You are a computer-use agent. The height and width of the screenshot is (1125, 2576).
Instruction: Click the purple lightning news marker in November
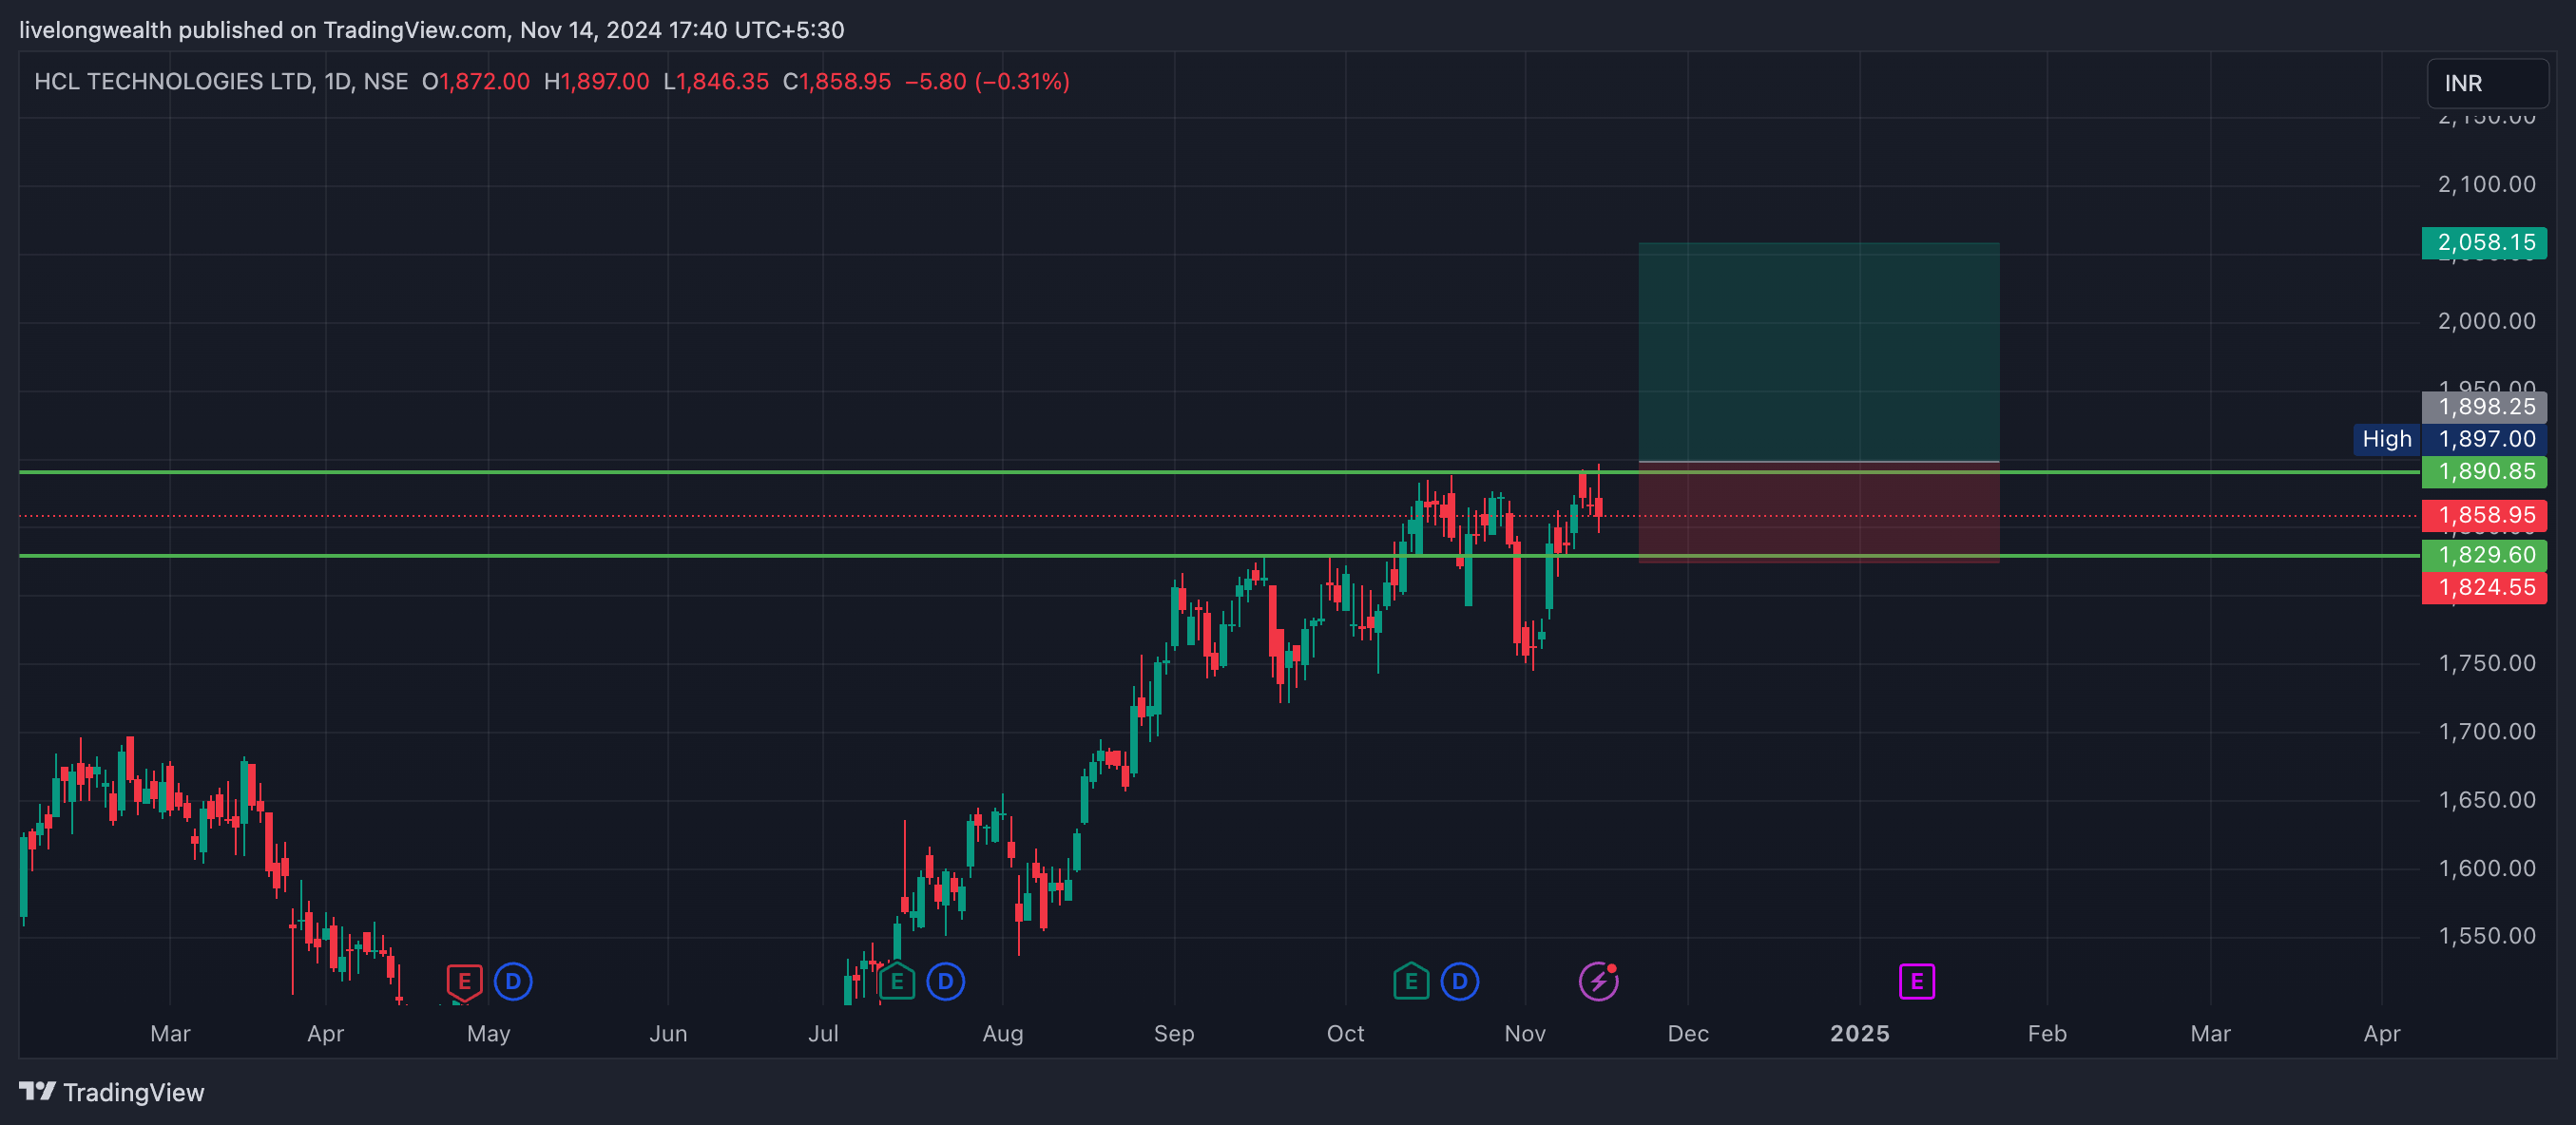(x=1599, y=981)
